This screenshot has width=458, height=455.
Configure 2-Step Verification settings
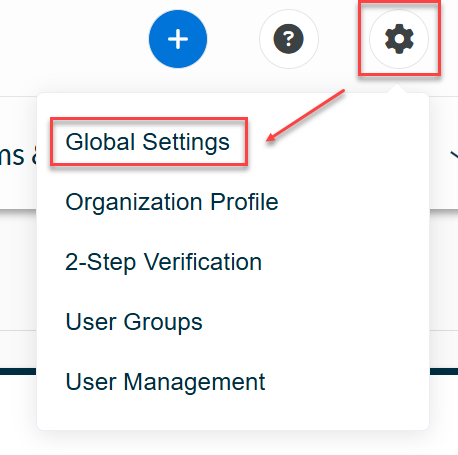163,262
